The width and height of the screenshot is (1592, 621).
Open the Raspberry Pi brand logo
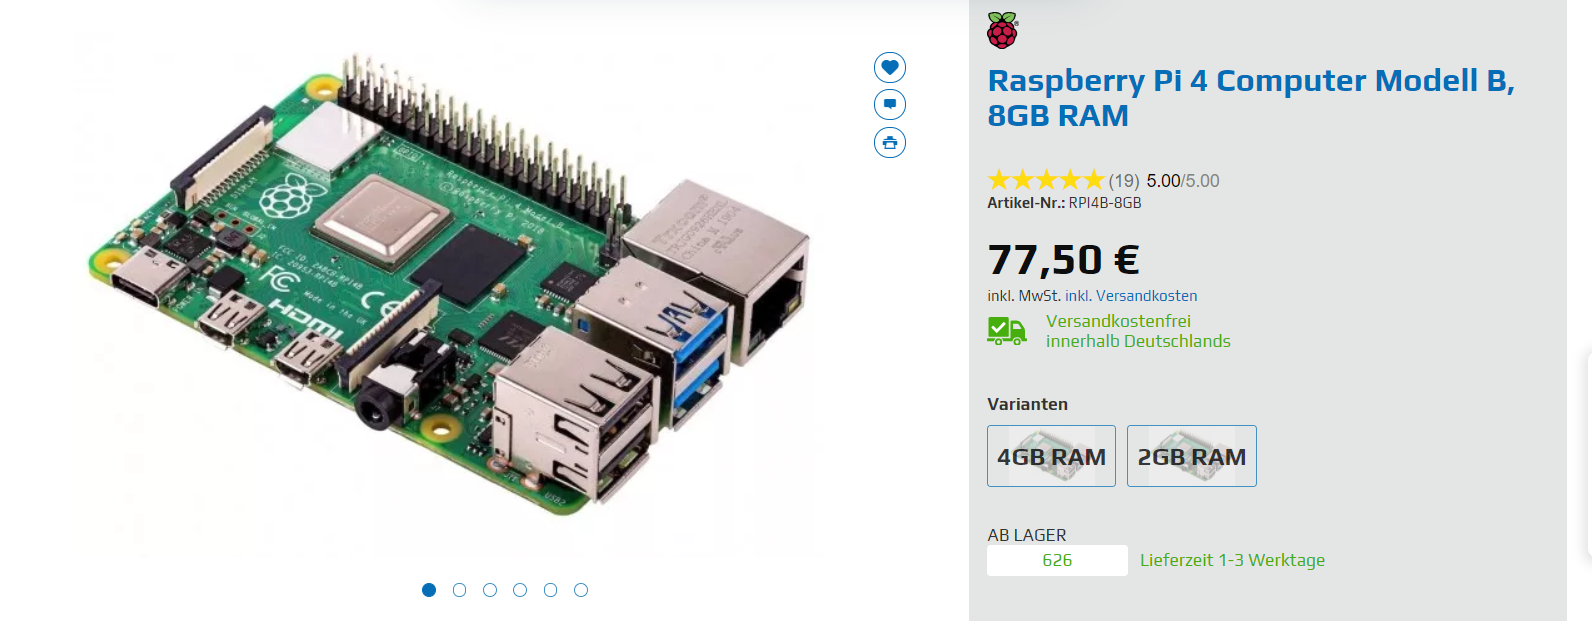tap(1002, 30)
